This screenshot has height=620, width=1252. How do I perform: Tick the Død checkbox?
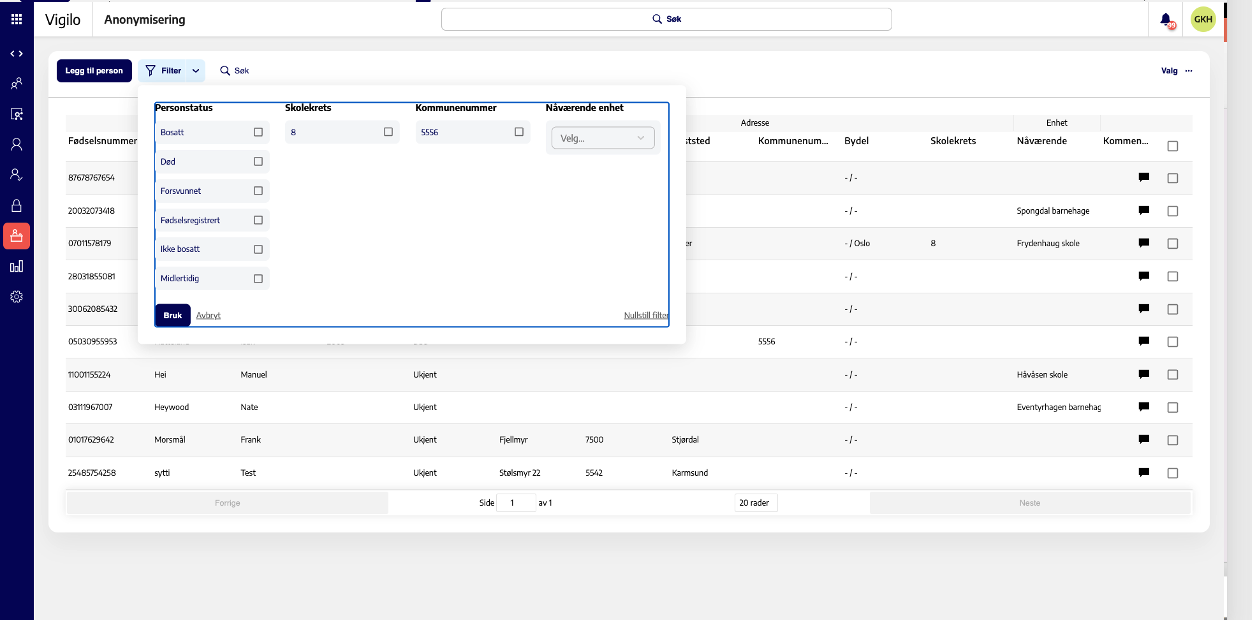(x=258, y=161)
